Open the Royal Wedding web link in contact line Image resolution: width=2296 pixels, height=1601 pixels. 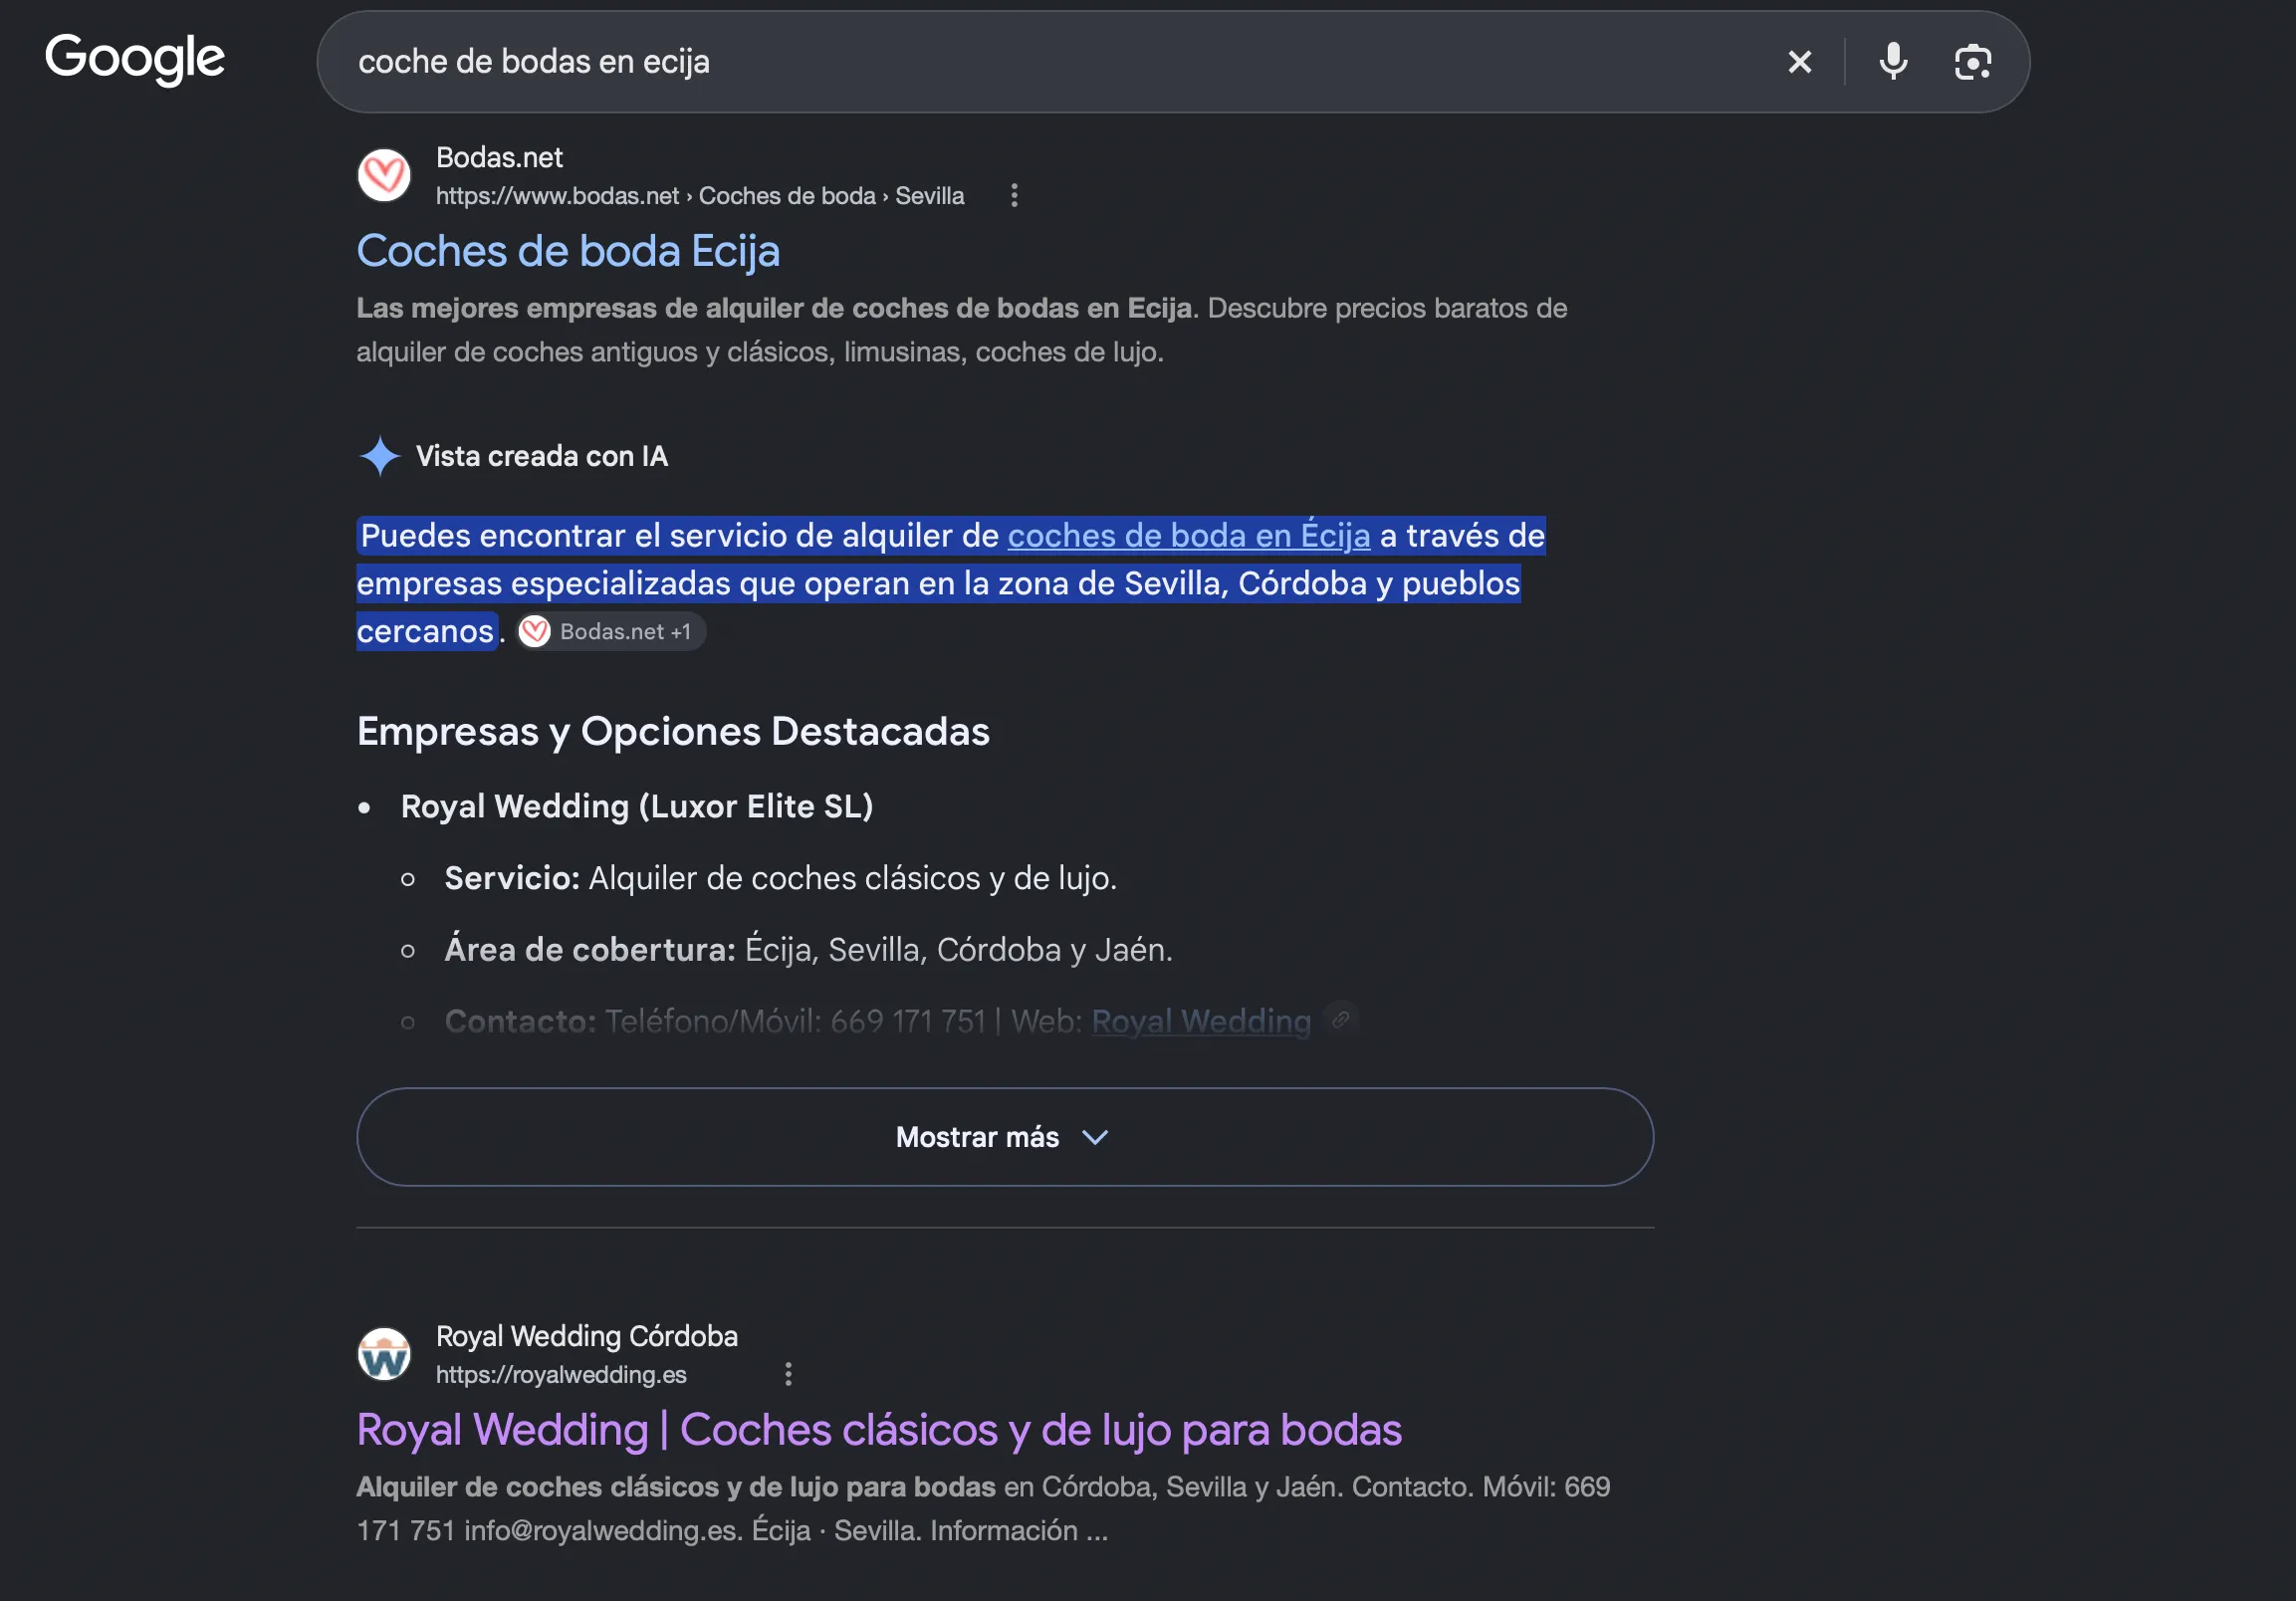tap(1200, 1021)
